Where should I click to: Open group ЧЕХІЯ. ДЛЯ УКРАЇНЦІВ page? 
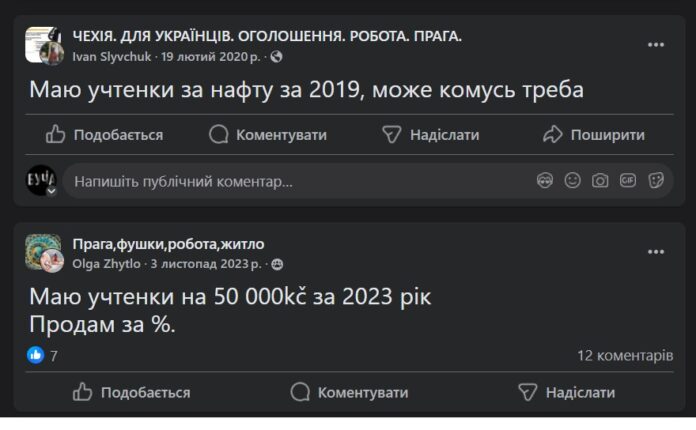pyautogui.click(x=267, y=36)
